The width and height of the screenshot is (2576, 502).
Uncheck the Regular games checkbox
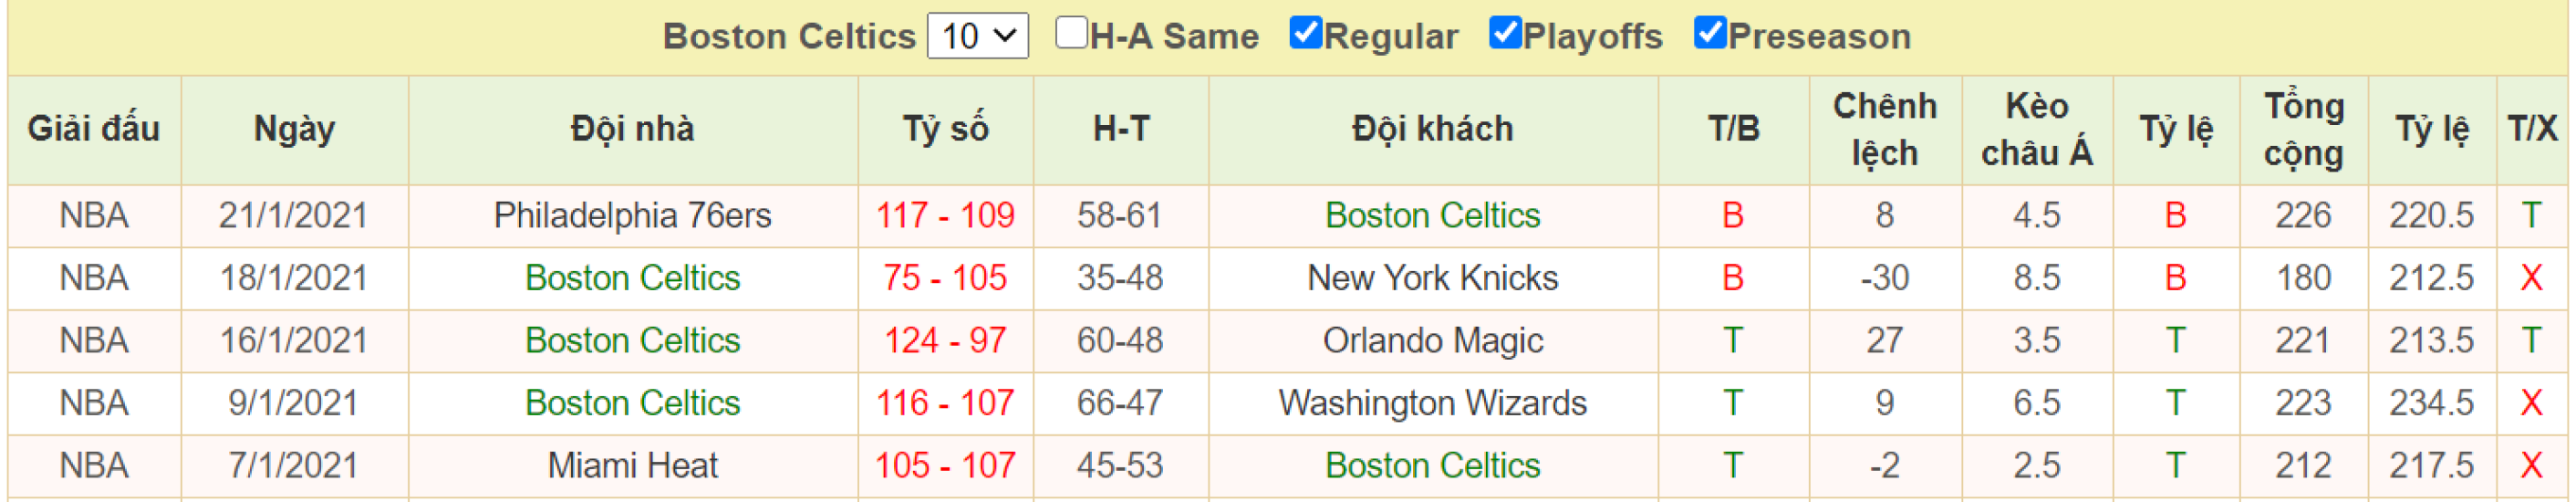pos(1305,33)
